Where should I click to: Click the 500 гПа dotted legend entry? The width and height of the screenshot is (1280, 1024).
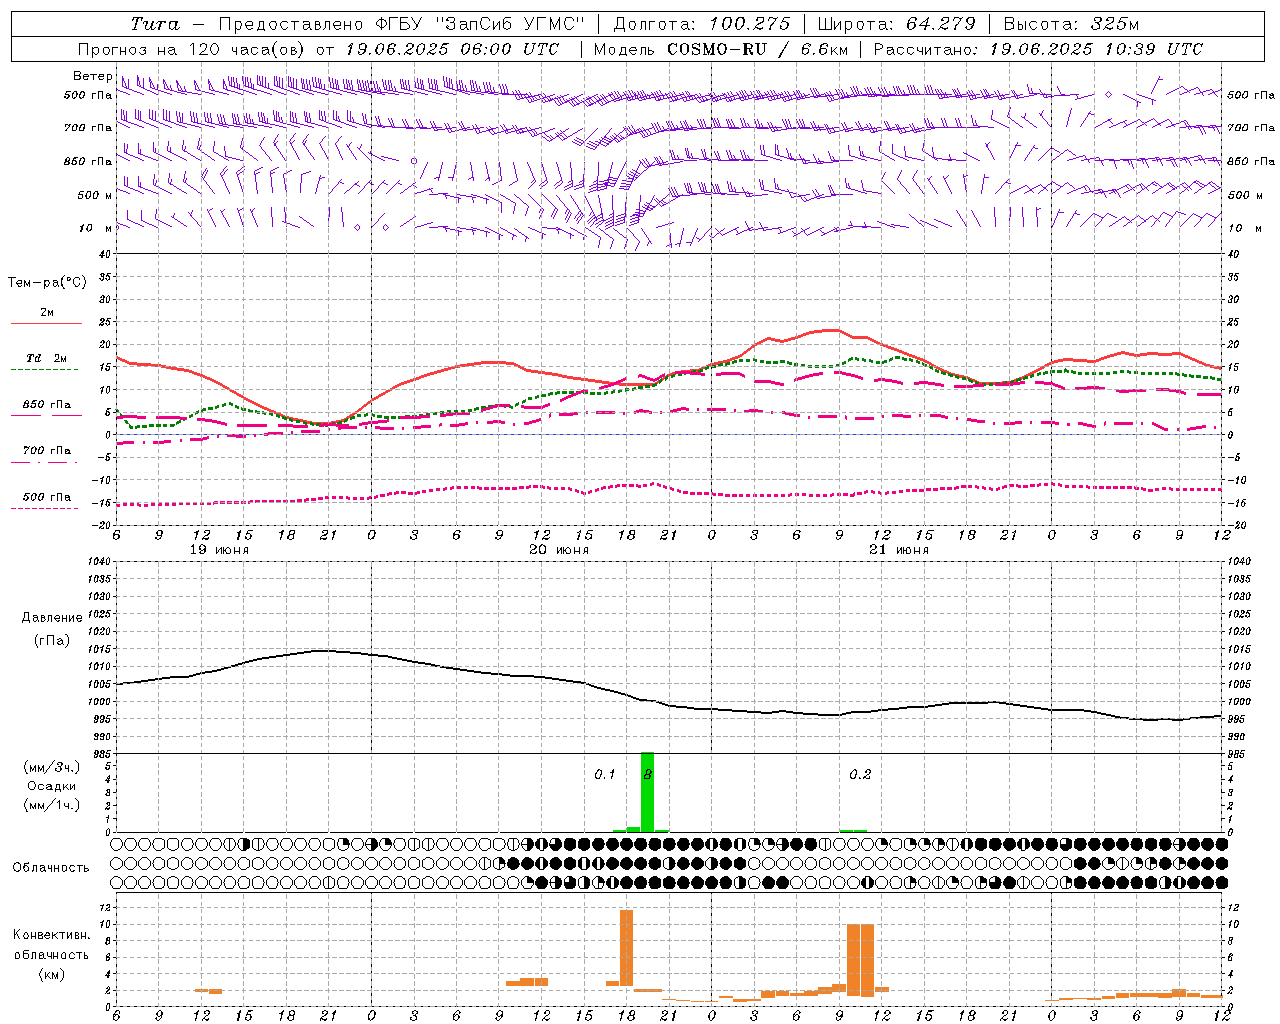click(x=46, y=500)
